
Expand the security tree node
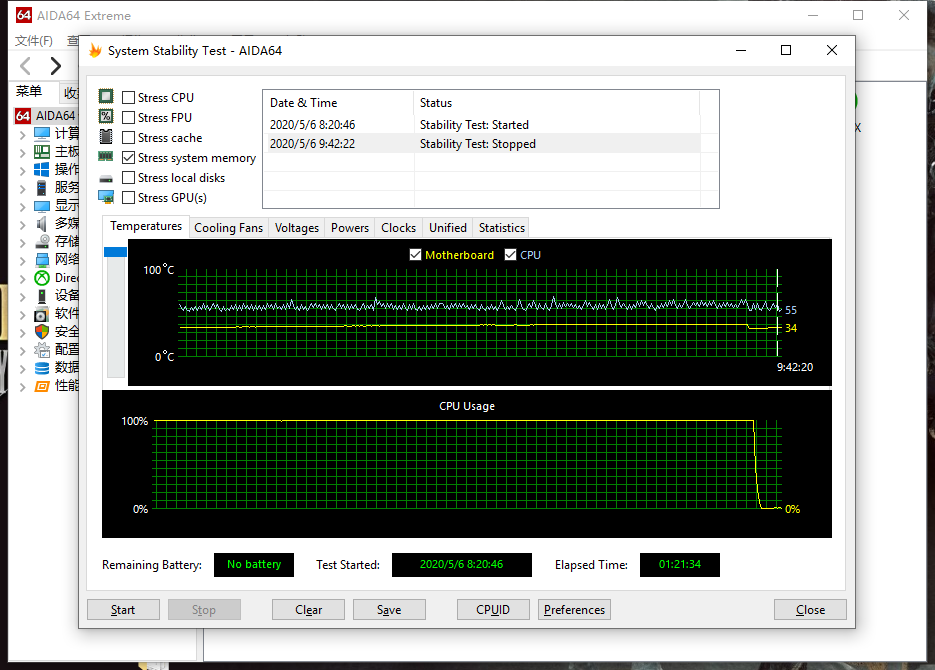pos(22,331)
